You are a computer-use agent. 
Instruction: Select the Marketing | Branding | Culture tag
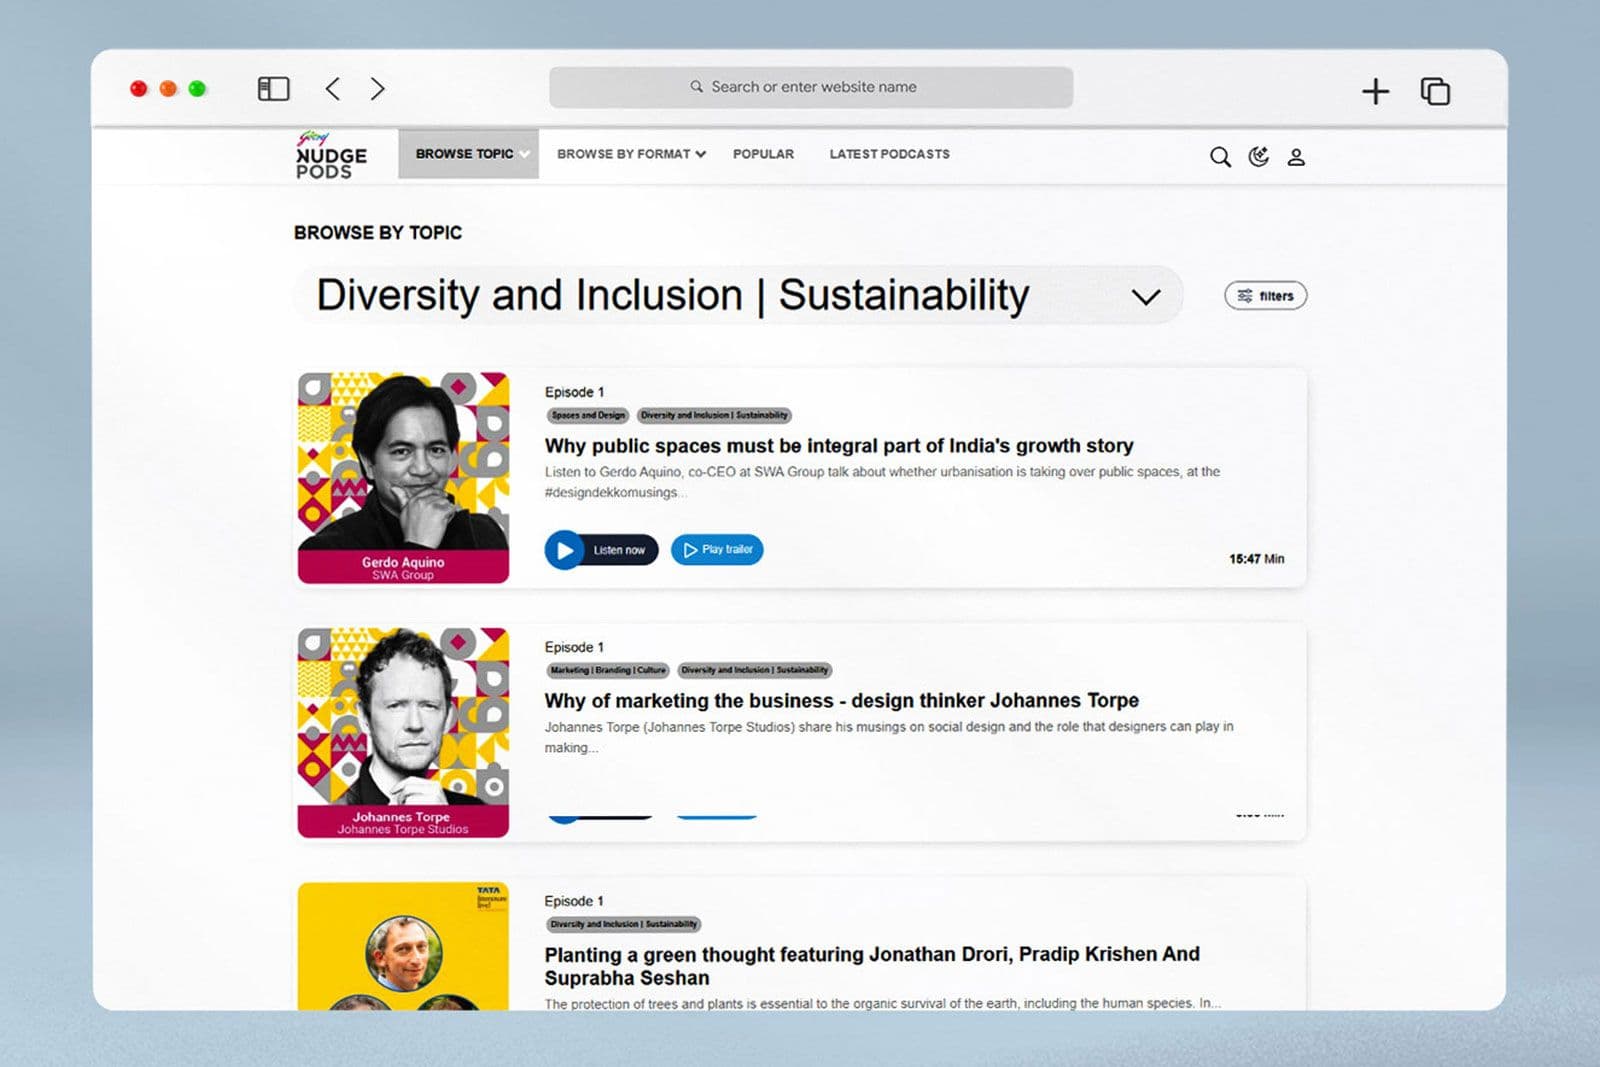point(608,670)
